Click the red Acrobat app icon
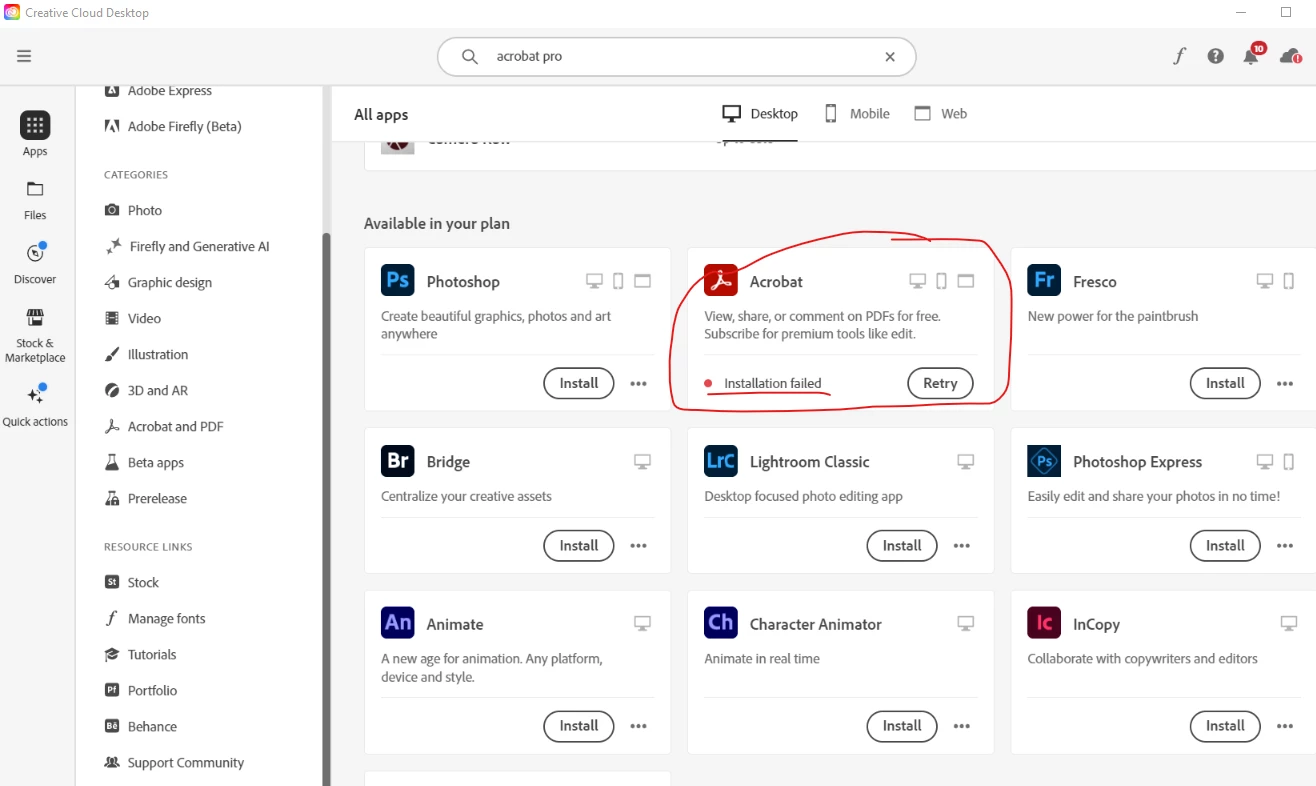Viewport: 1316px width, 786px height. click(721, 280)
